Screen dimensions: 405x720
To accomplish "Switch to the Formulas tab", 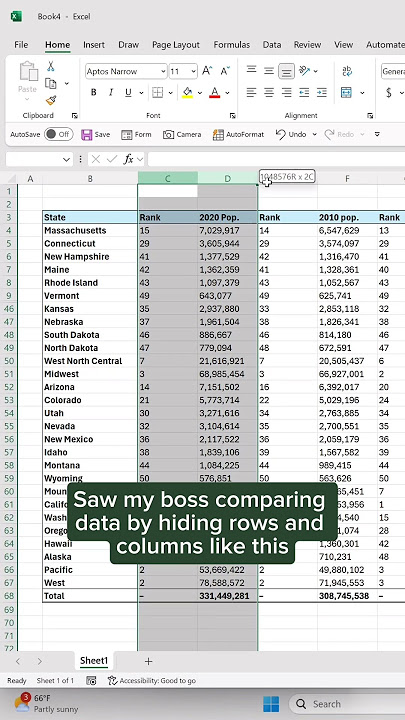I will click(x=232, y=45).
